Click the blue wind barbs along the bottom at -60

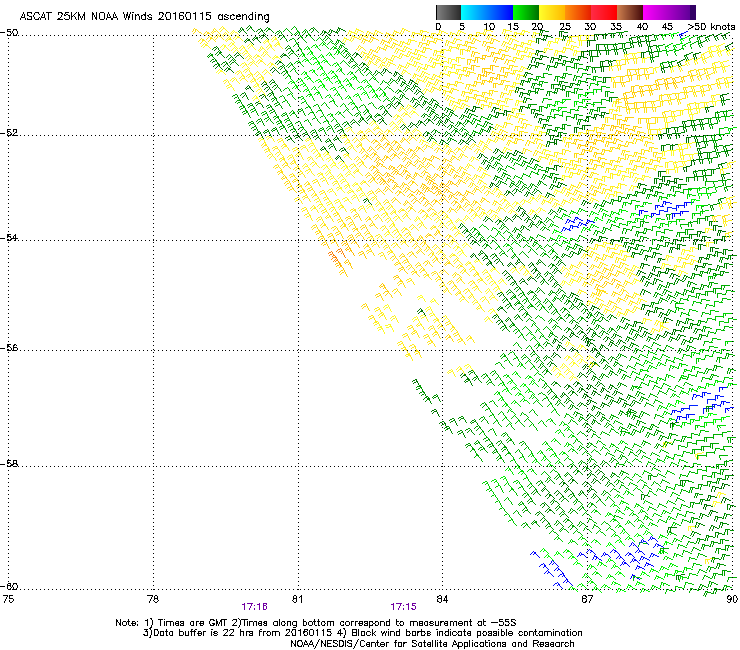[550, 569]
